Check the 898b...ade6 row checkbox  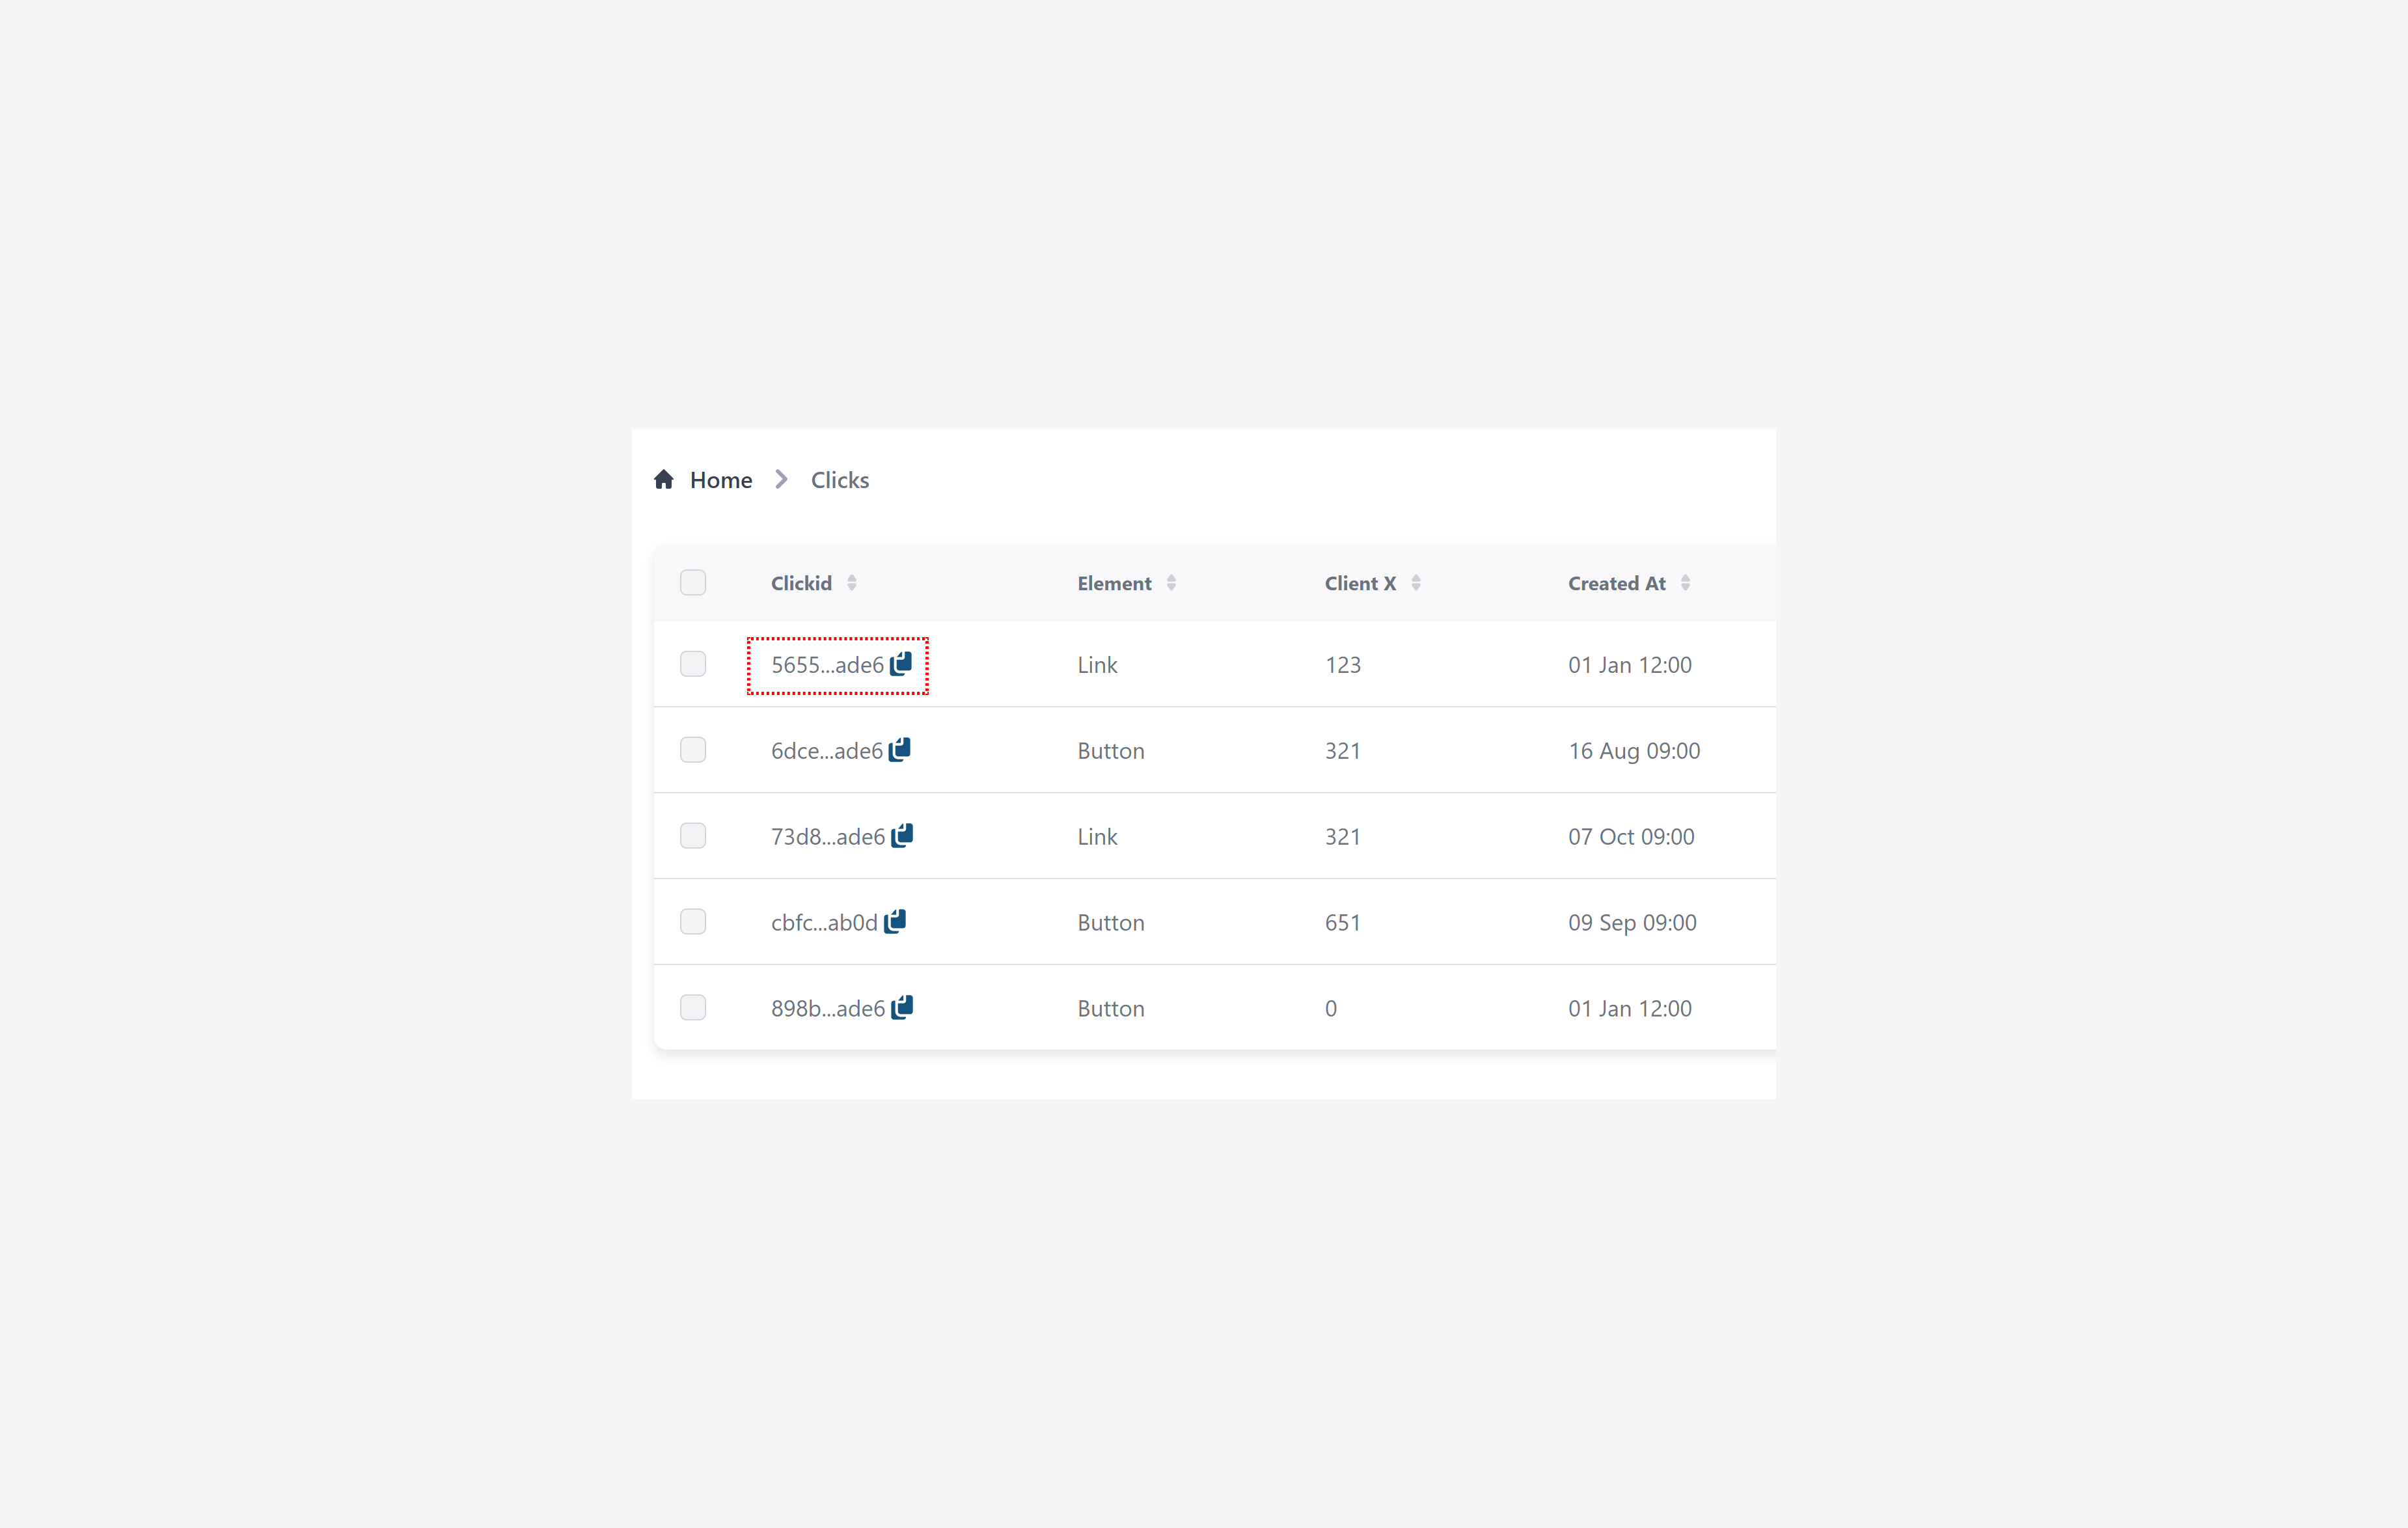tap(693, 1008)
